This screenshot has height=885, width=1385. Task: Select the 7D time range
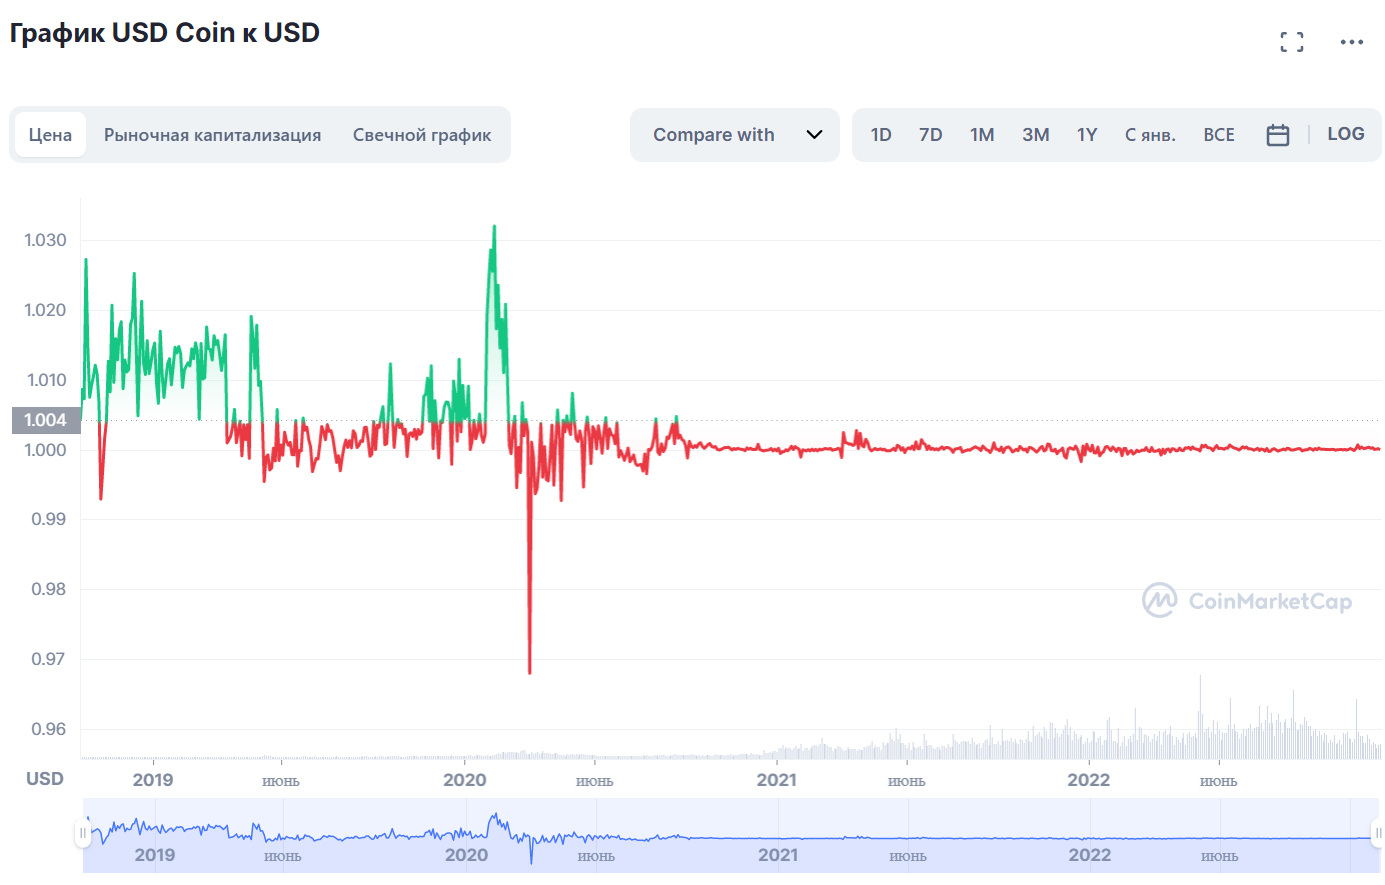pos(931,135)
